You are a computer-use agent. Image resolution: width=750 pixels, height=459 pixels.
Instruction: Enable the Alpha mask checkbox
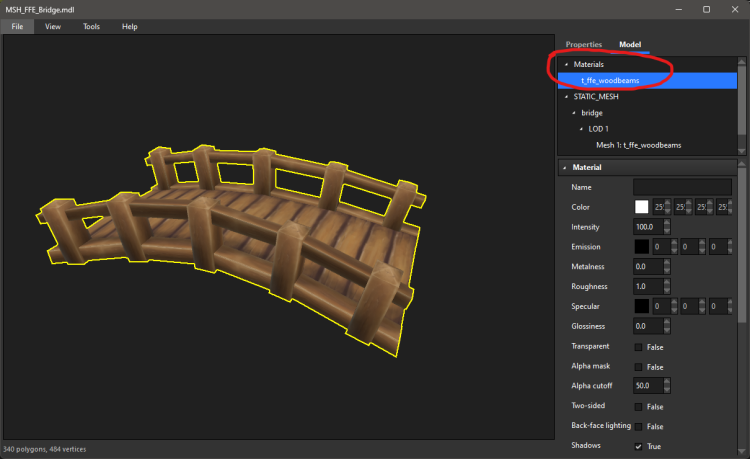639,367
